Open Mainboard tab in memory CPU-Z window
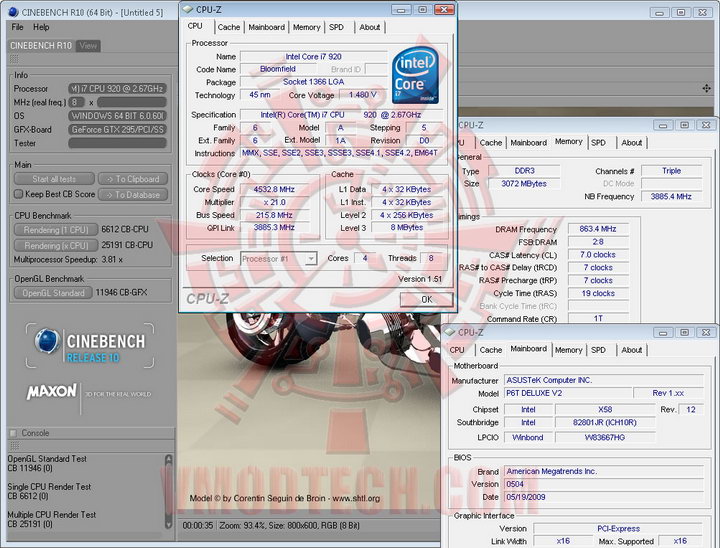 pos(529,143)
